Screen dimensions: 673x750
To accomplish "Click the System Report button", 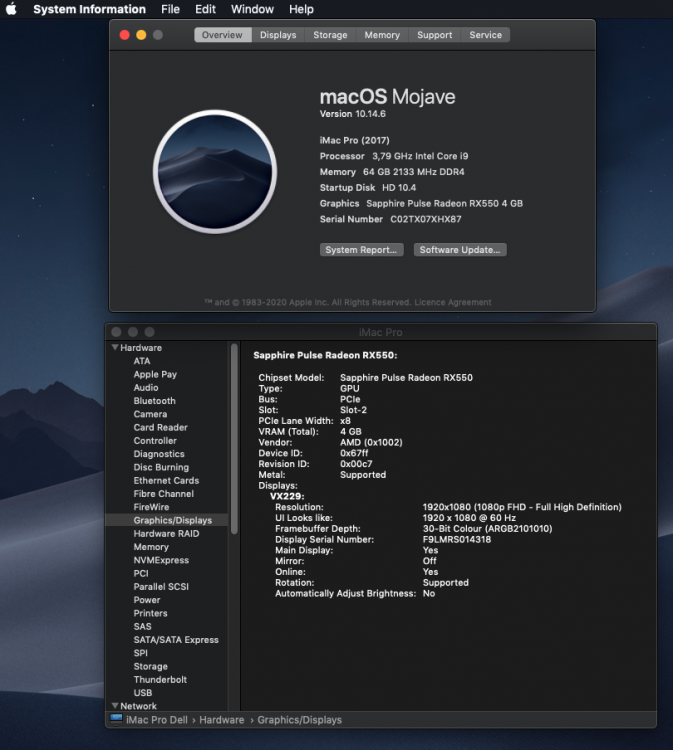I will 361,250.
